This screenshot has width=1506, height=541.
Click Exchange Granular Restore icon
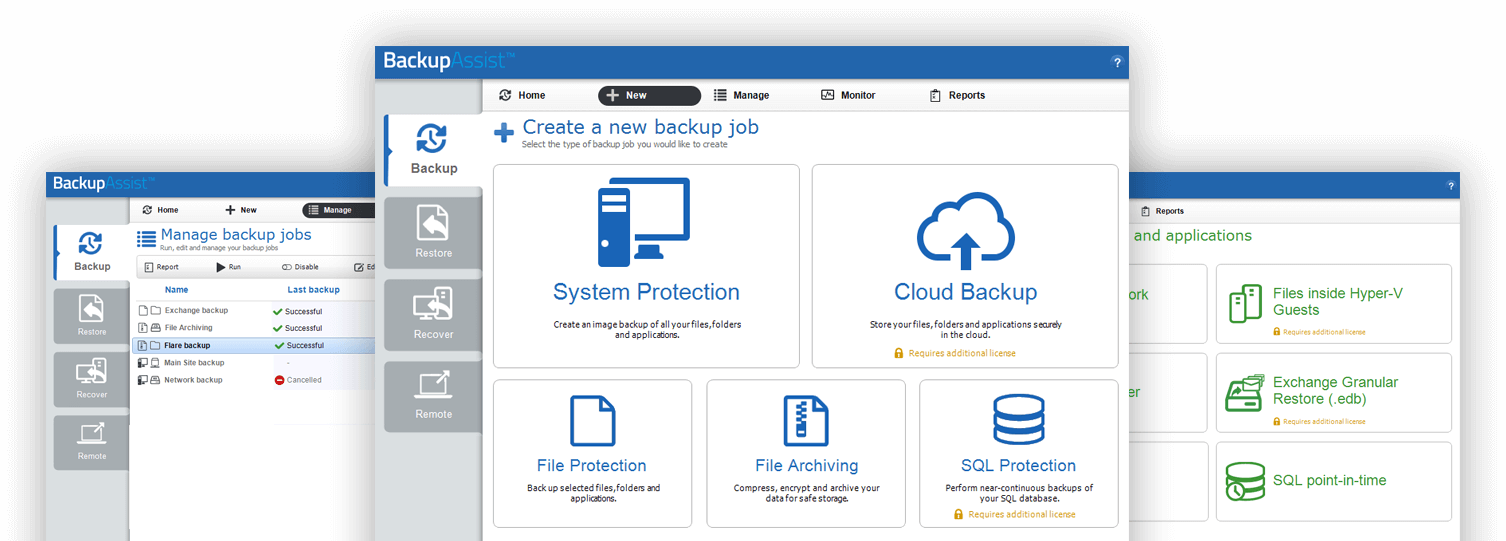tap(1245, 393)
